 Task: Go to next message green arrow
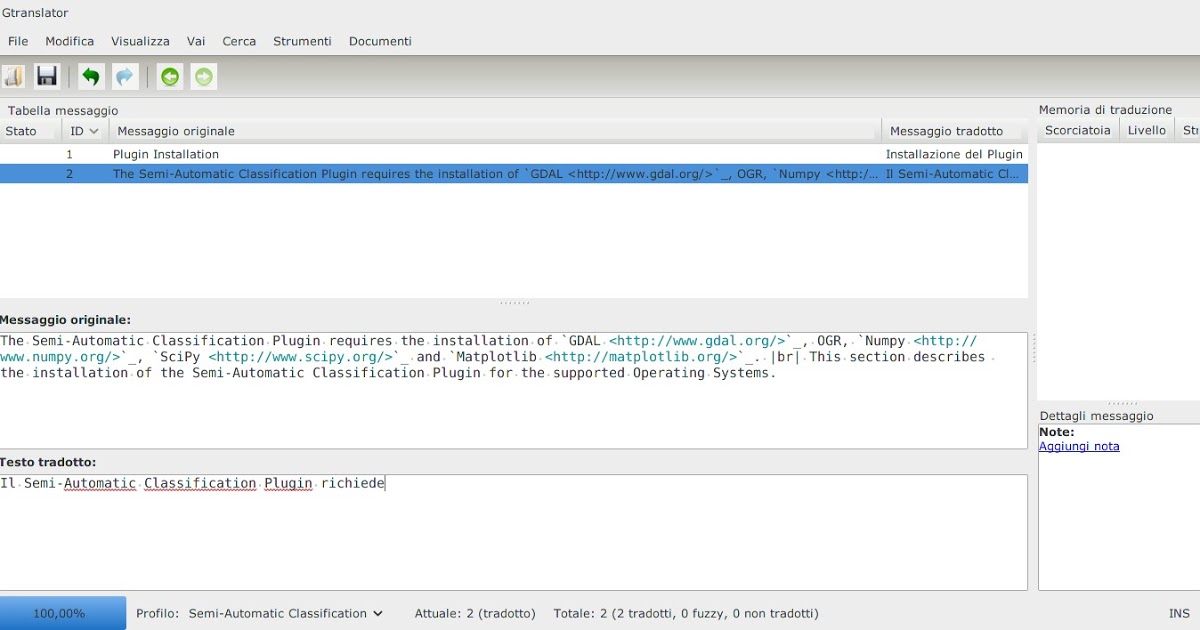pyautogui.click(x=204, y=77)
